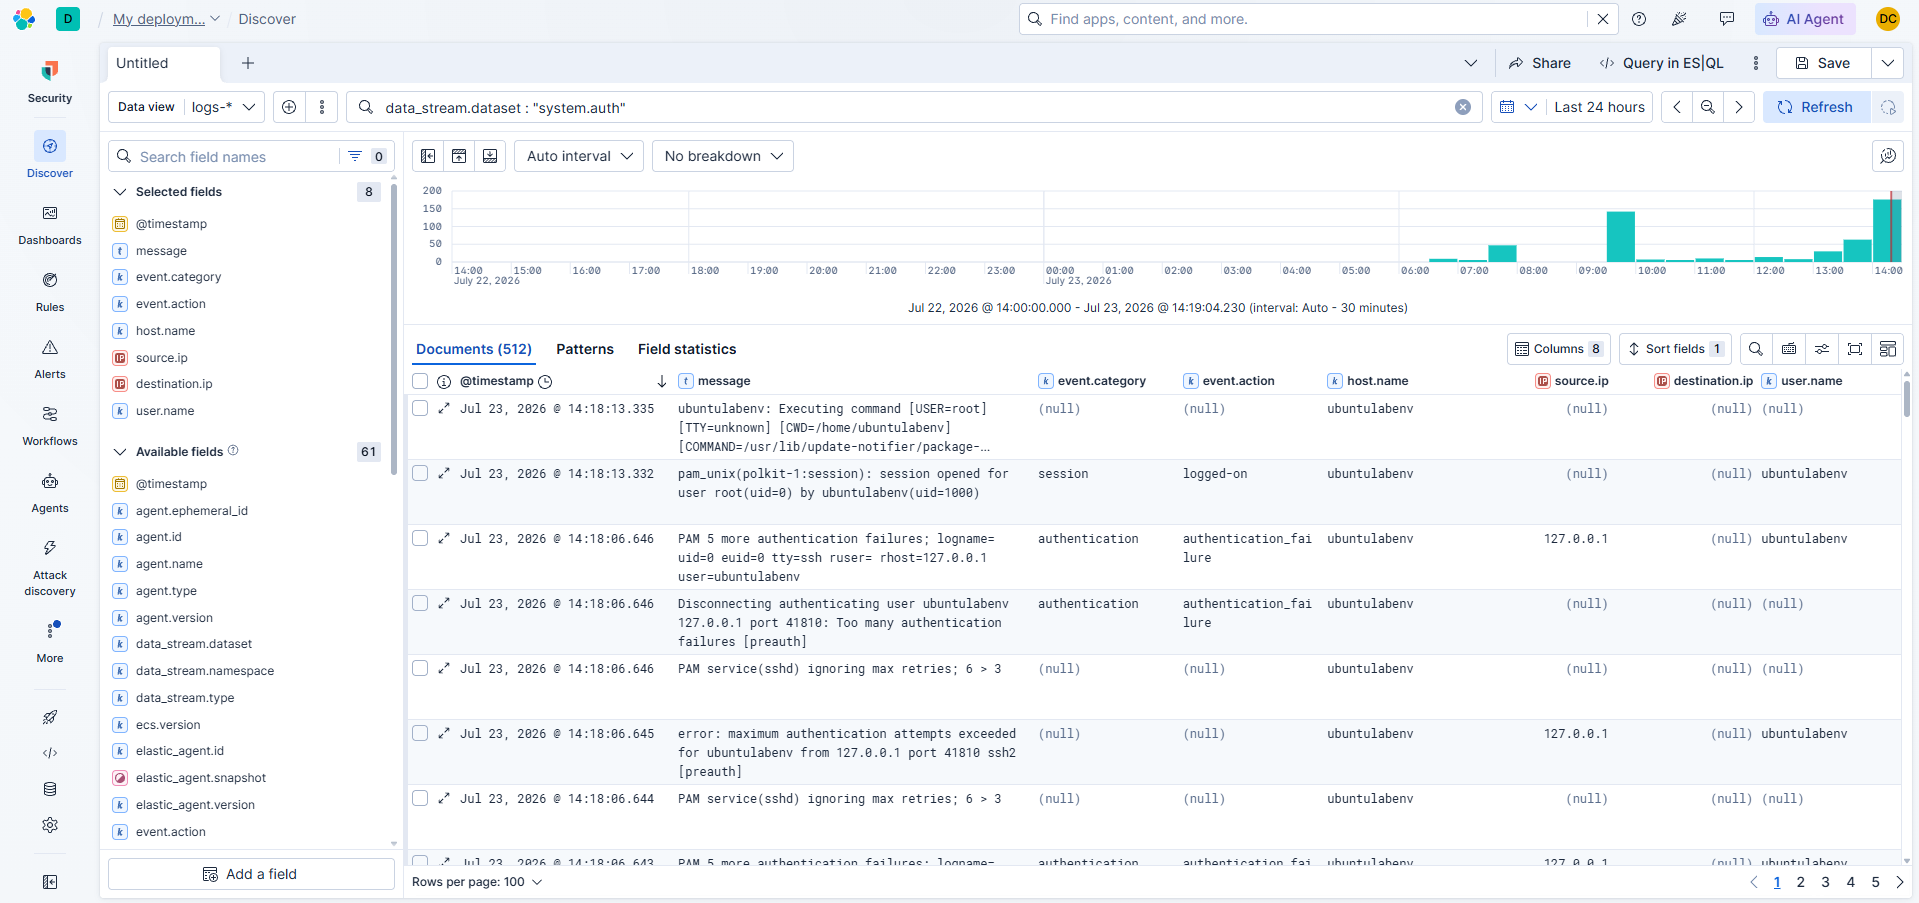Check the first PAM service(sshd) row
This screenshot has width=1919, height=903.
(420, 668)
